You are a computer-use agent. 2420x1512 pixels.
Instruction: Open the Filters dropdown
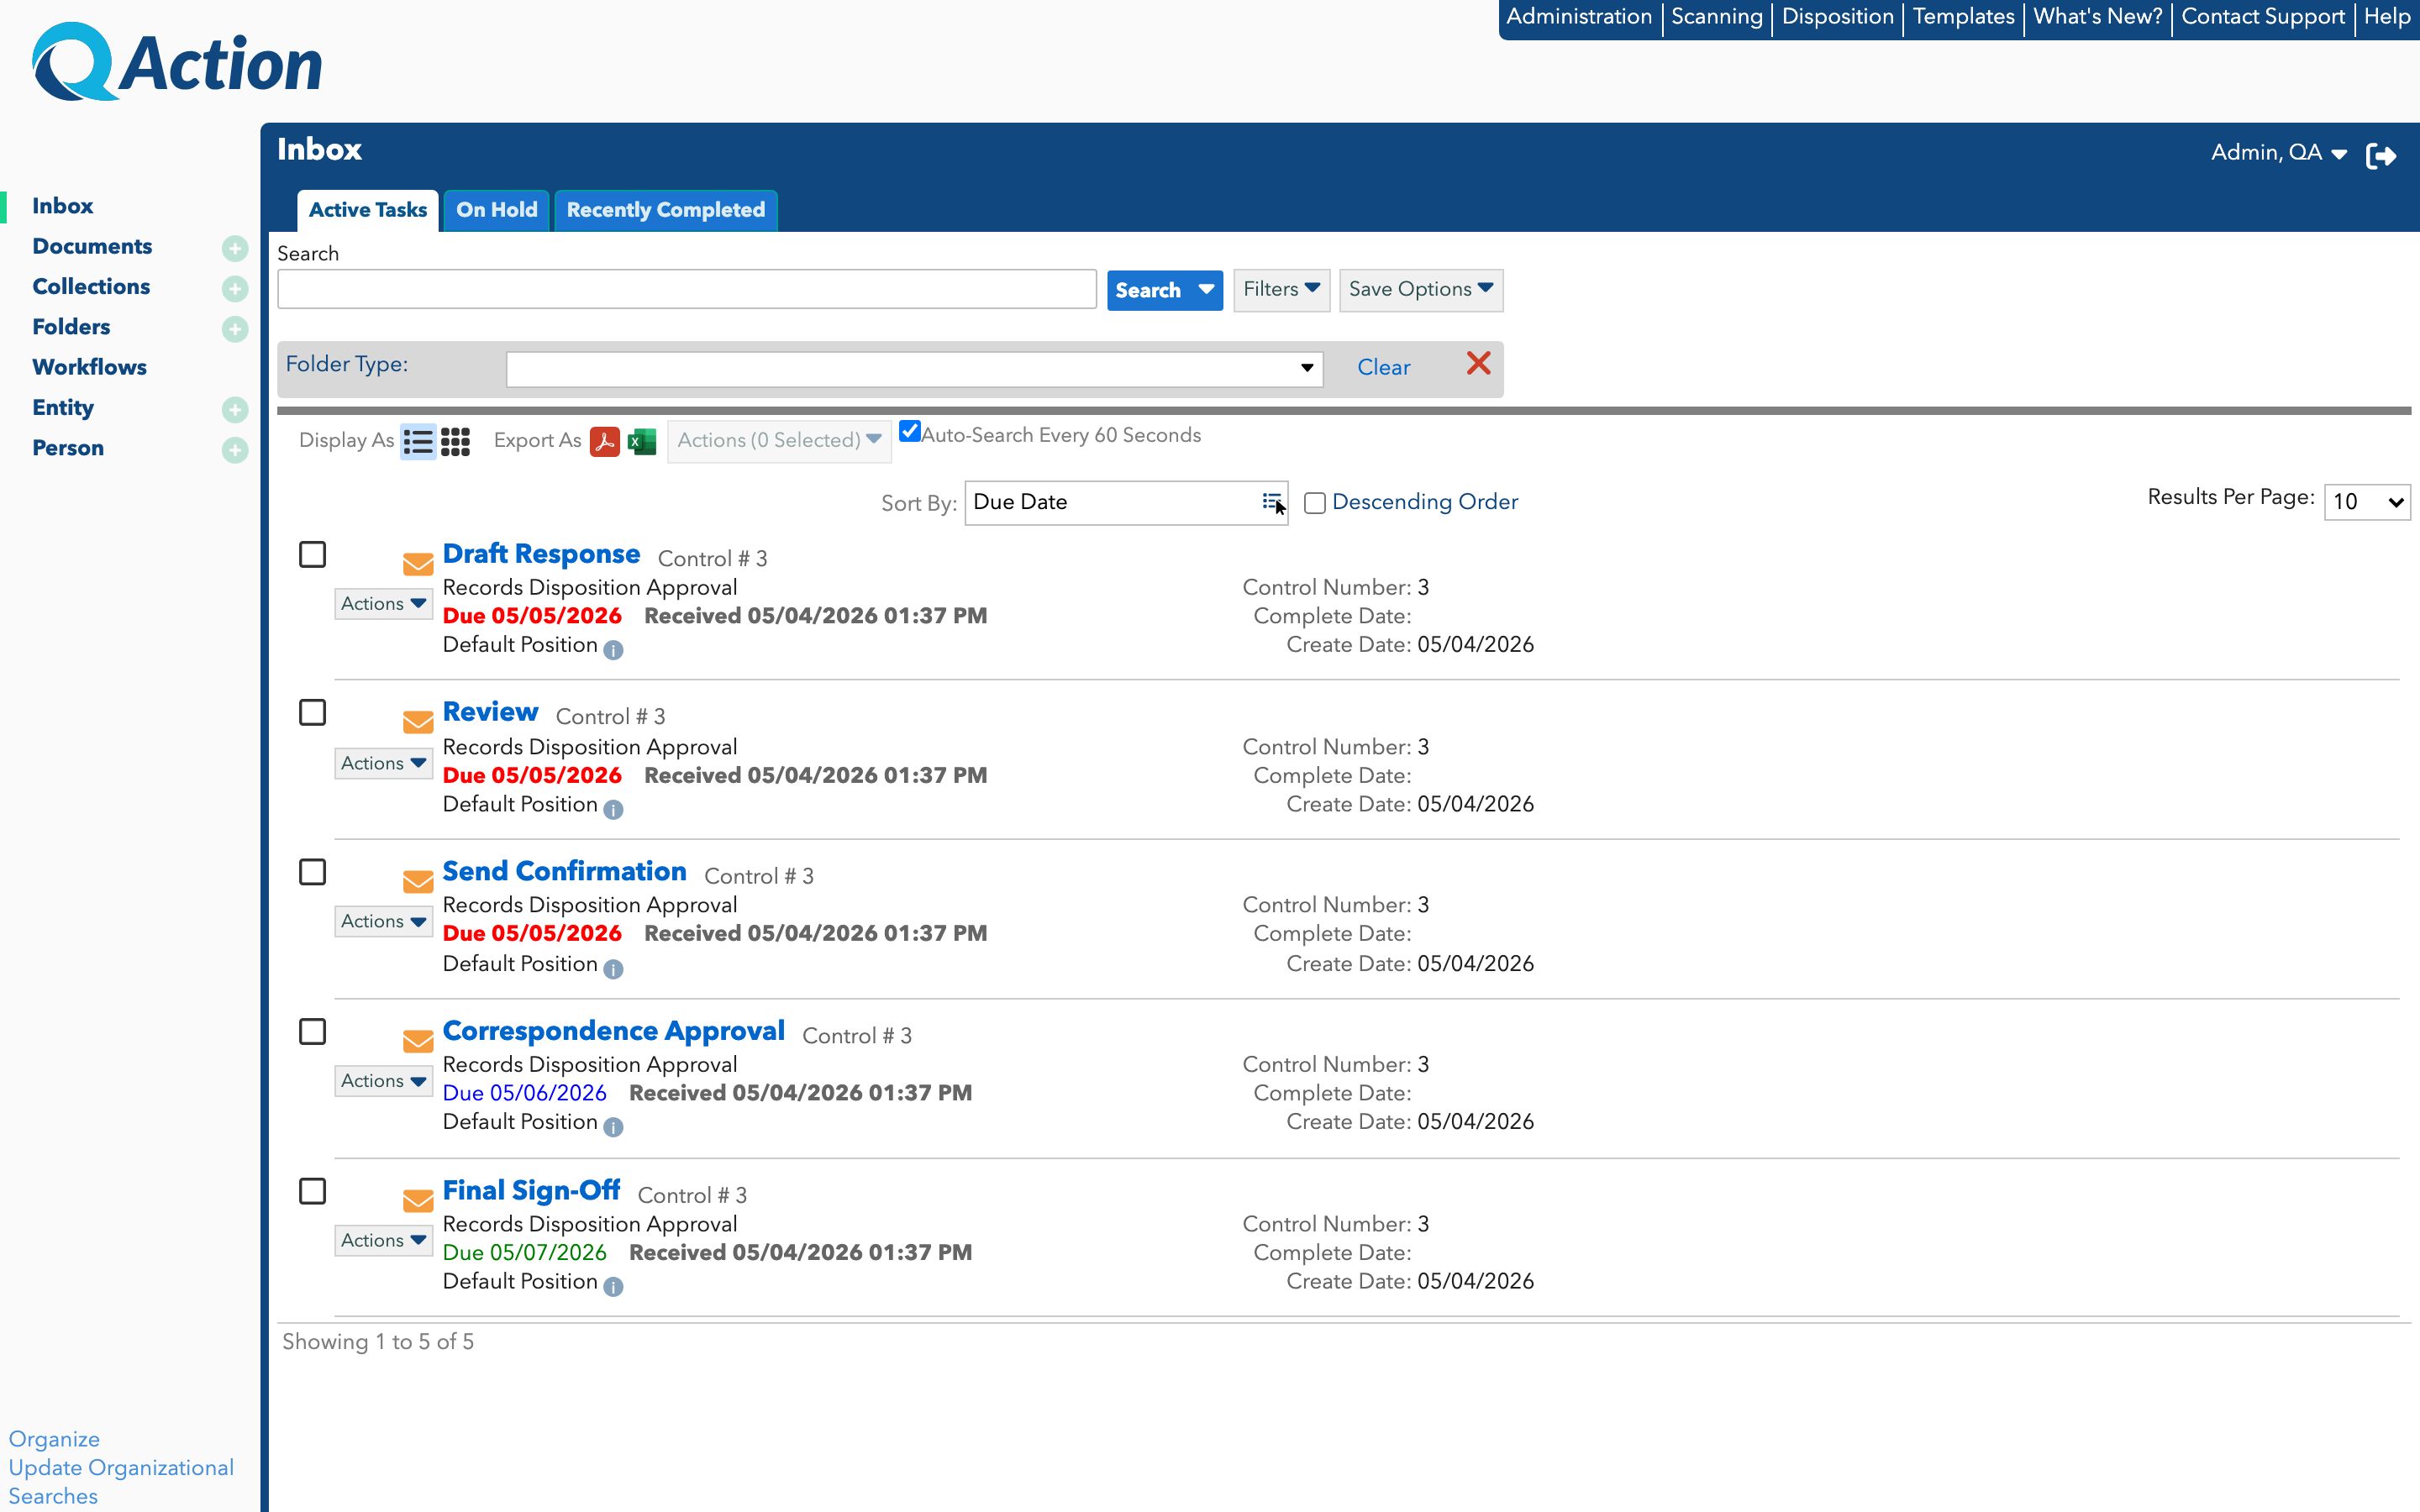tap(1281, 290)
